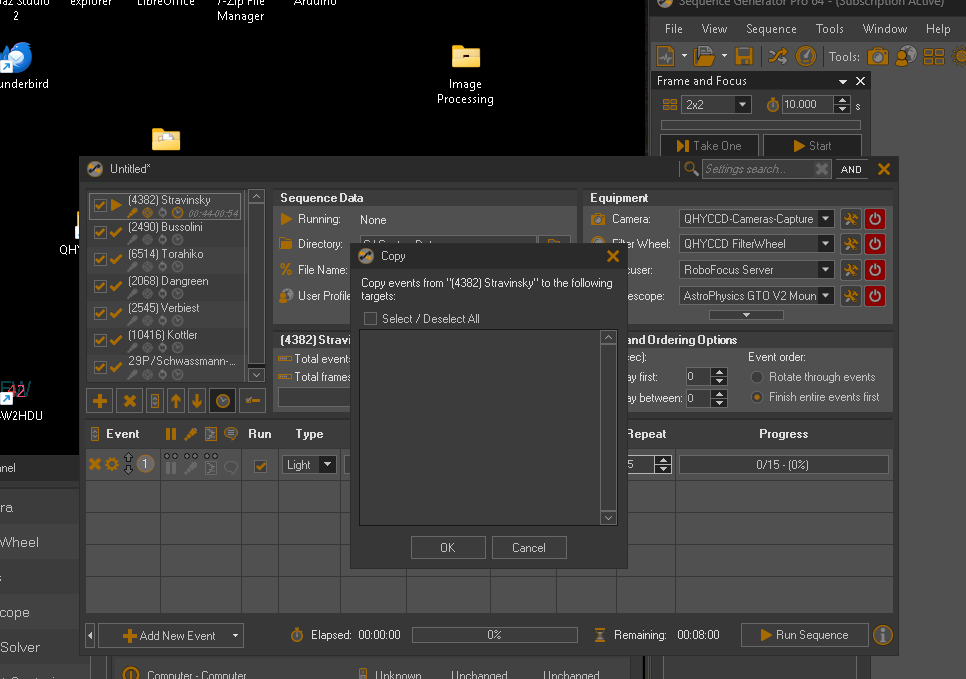Open the Camera device dropdown

coord(825,219)
